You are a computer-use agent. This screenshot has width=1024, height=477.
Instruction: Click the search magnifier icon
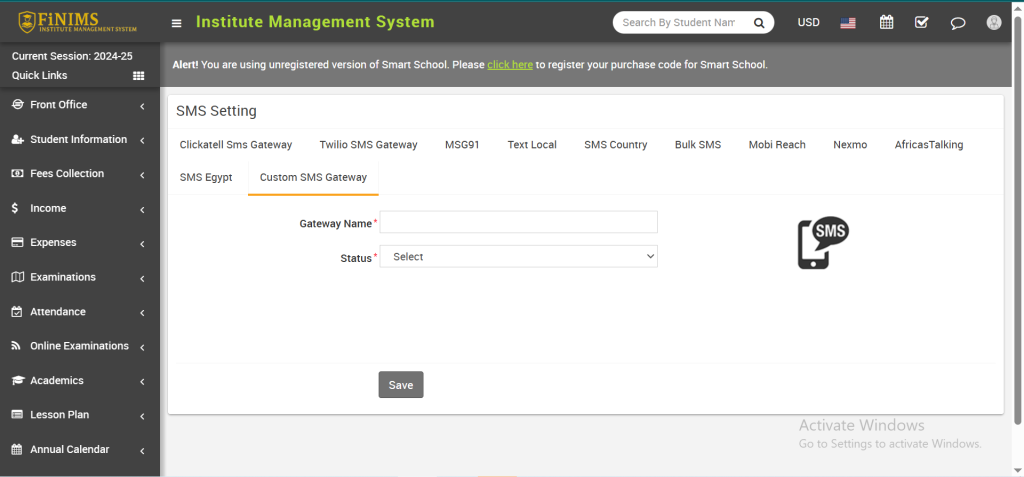759,22
